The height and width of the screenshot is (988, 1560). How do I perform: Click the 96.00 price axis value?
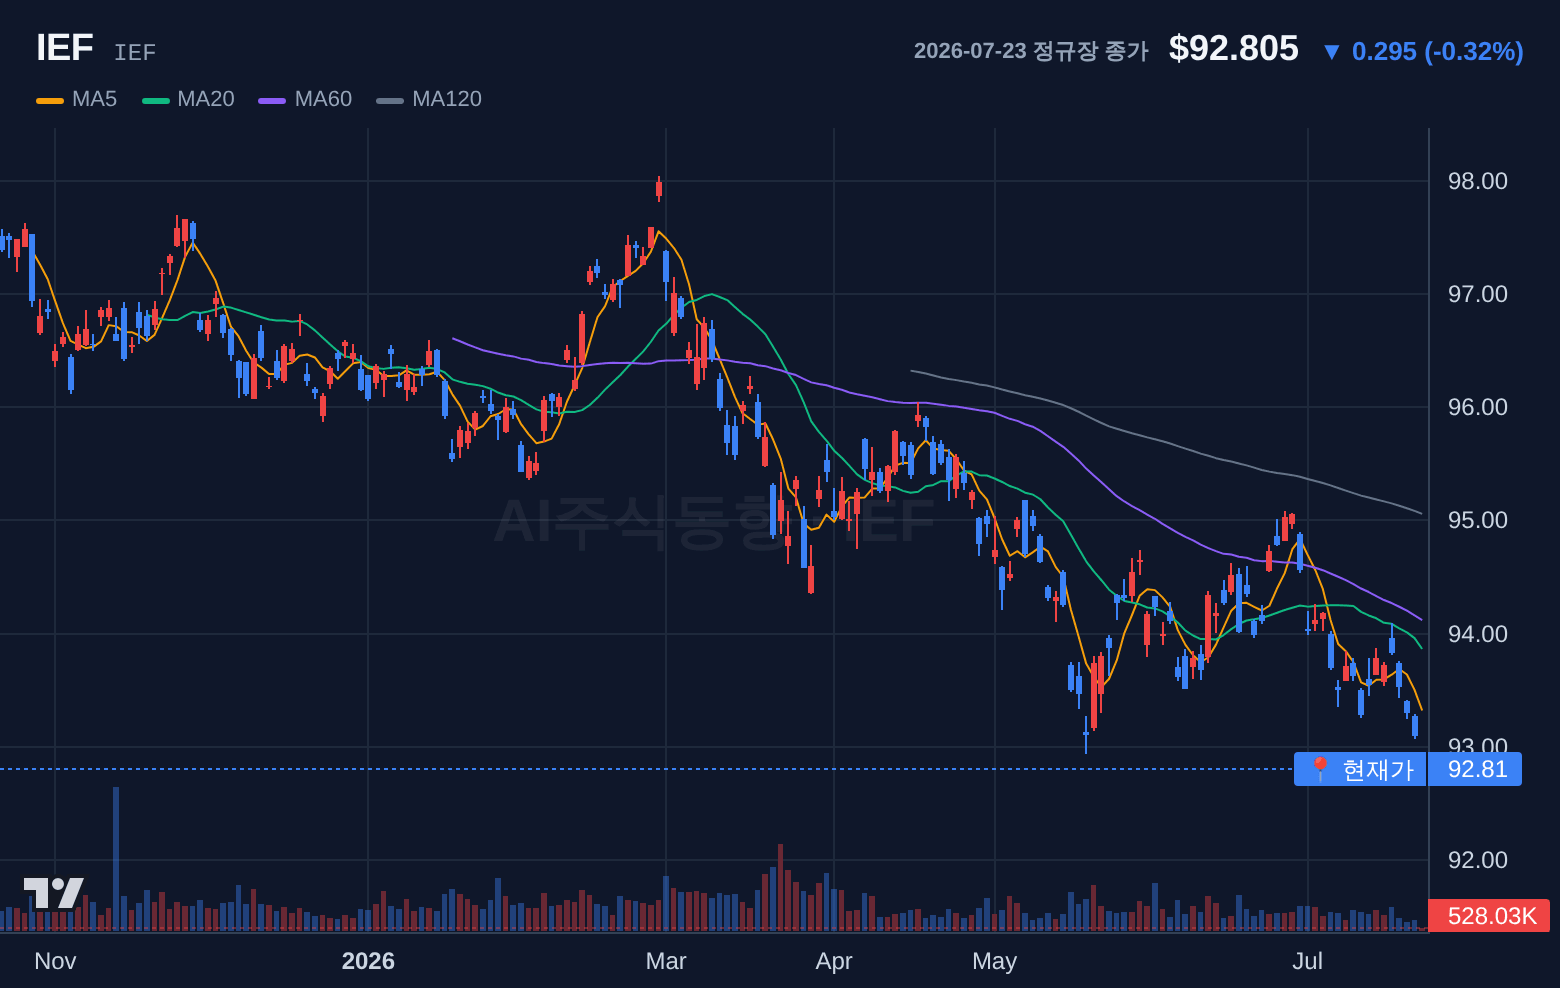pyautogui.click(x=1477, y=407)
